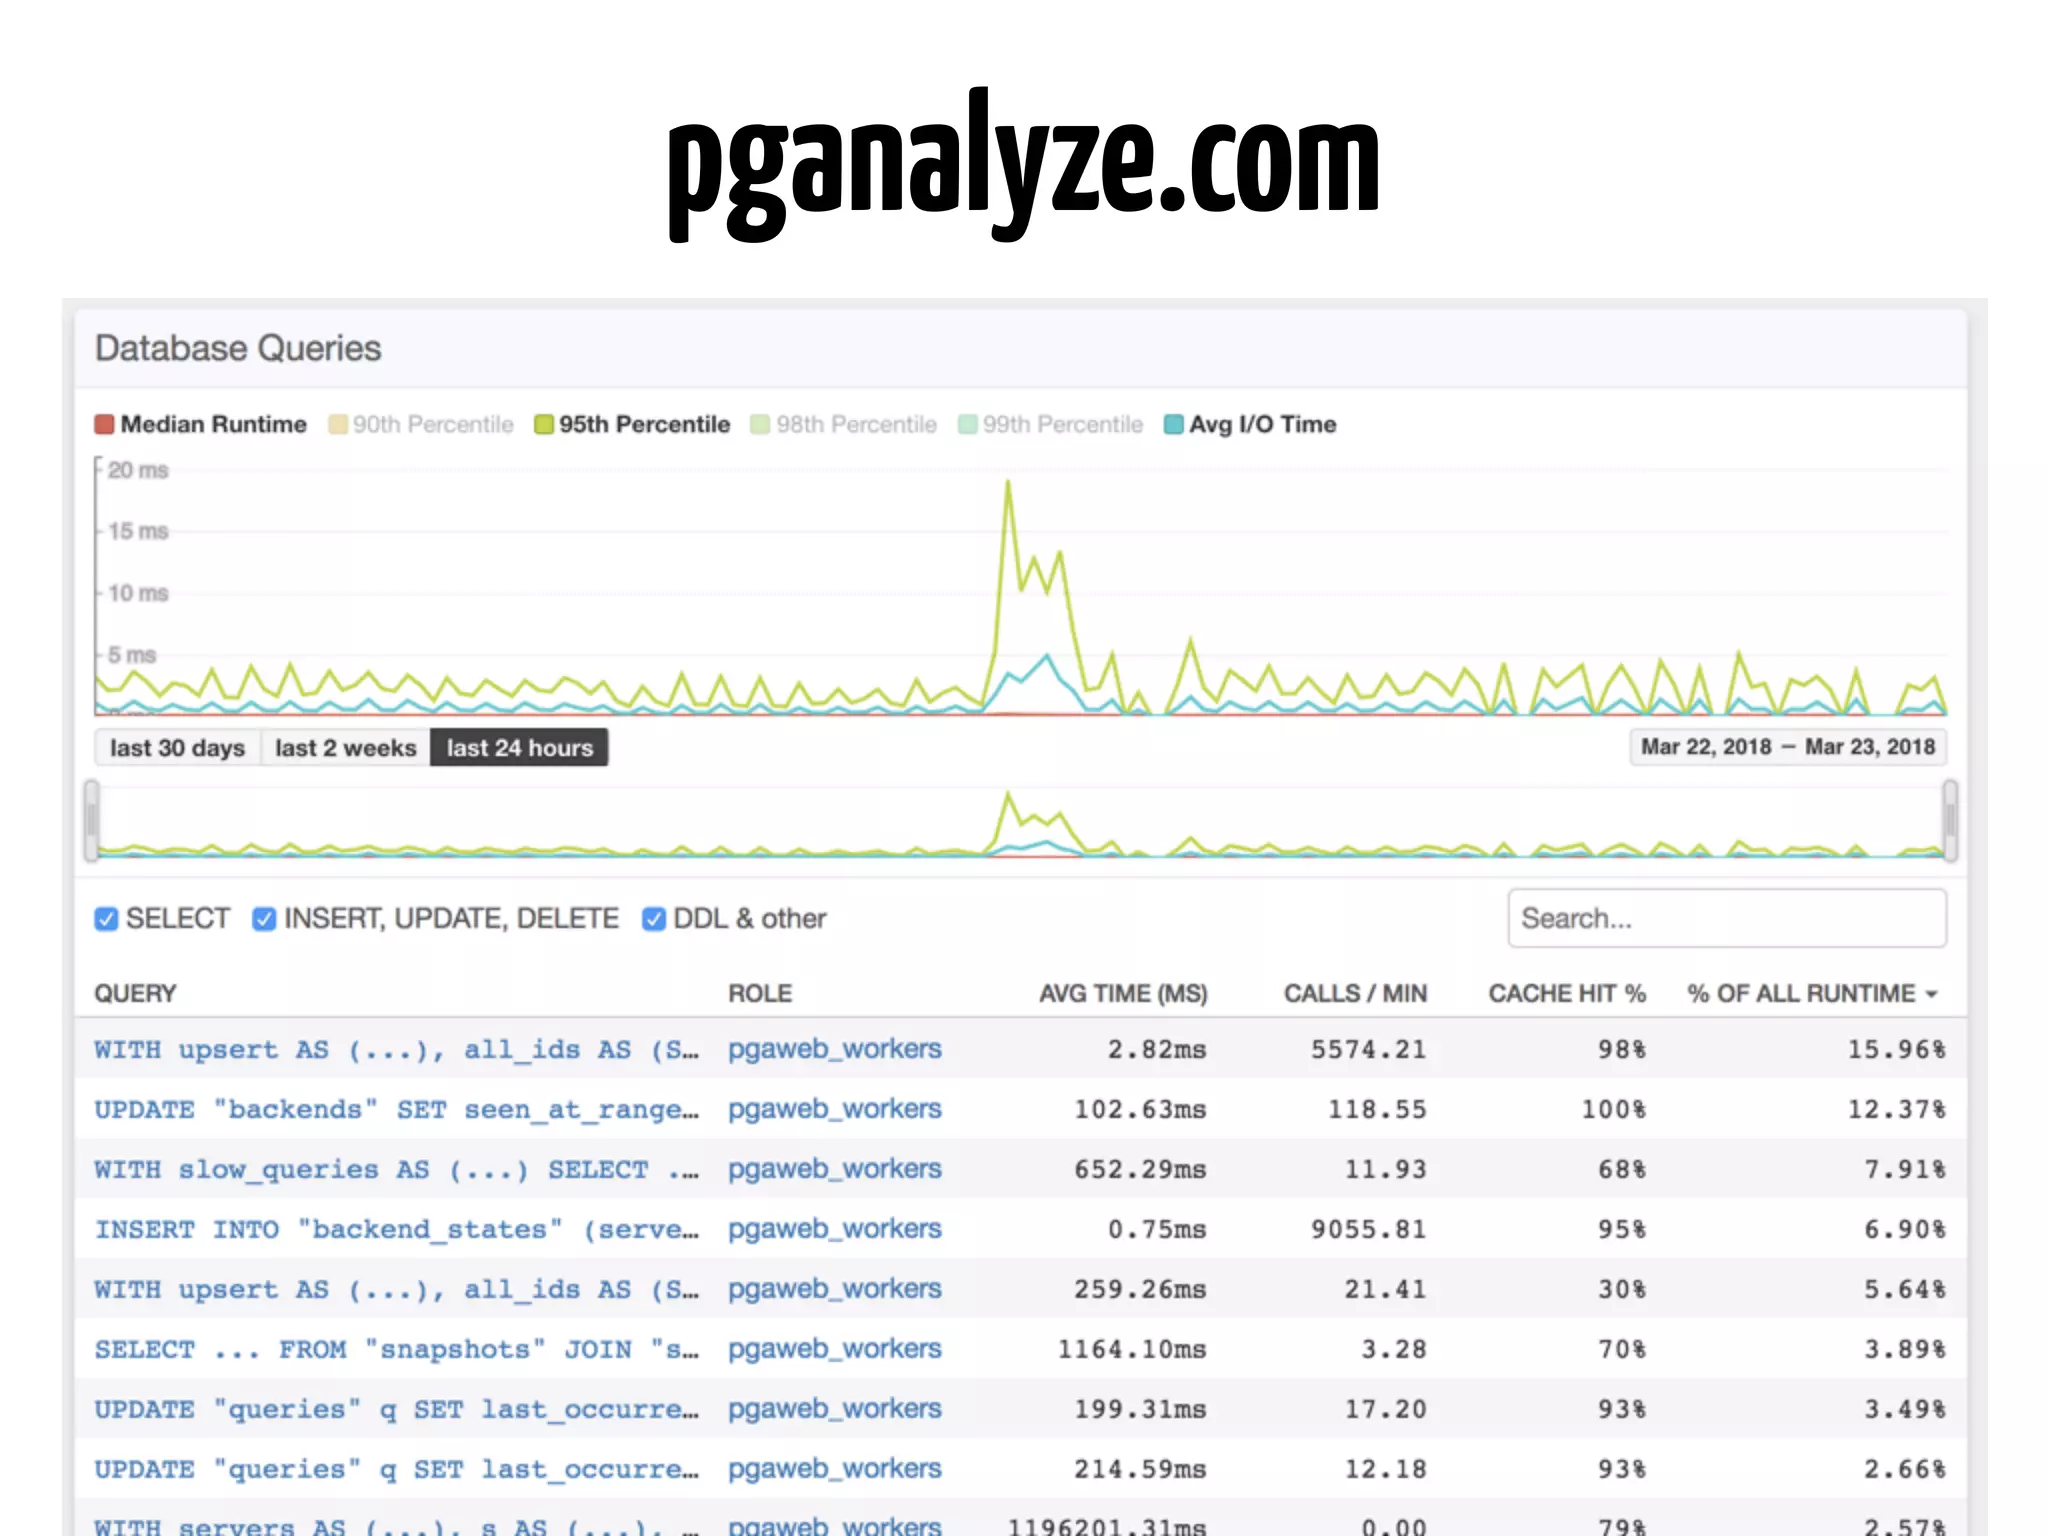Uncheck INSERT, UPDATE, DELETE checkbox
Viewport: 2048px width, 1536px height.
tap(264, 919)
